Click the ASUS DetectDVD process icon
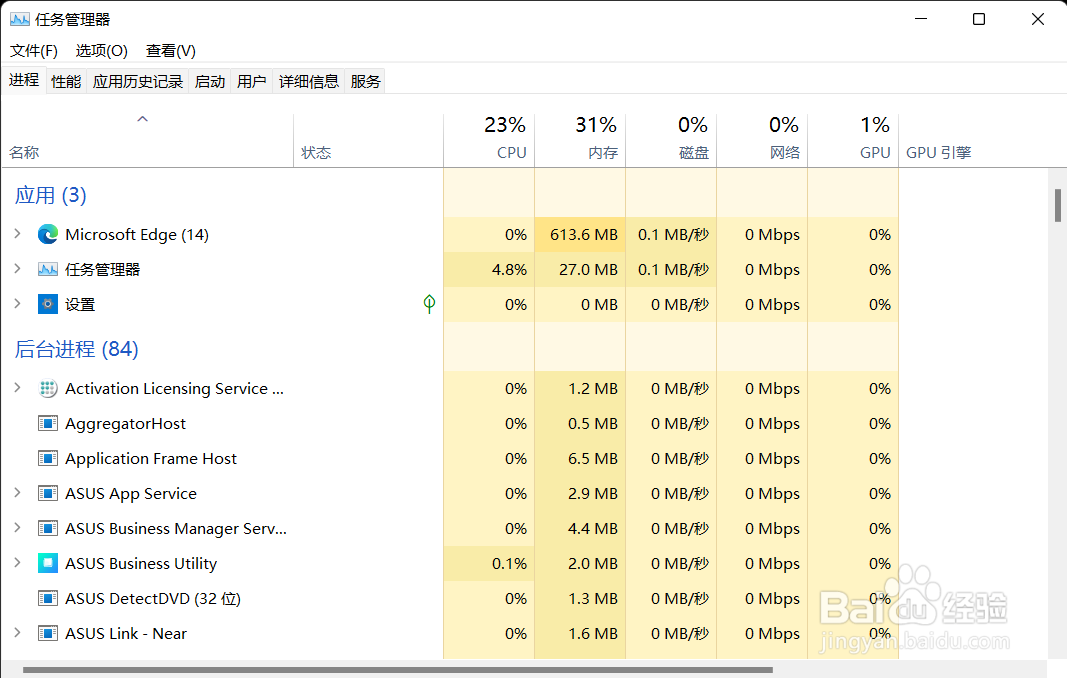Screen dimensions: 1067x678 (48, 598)
